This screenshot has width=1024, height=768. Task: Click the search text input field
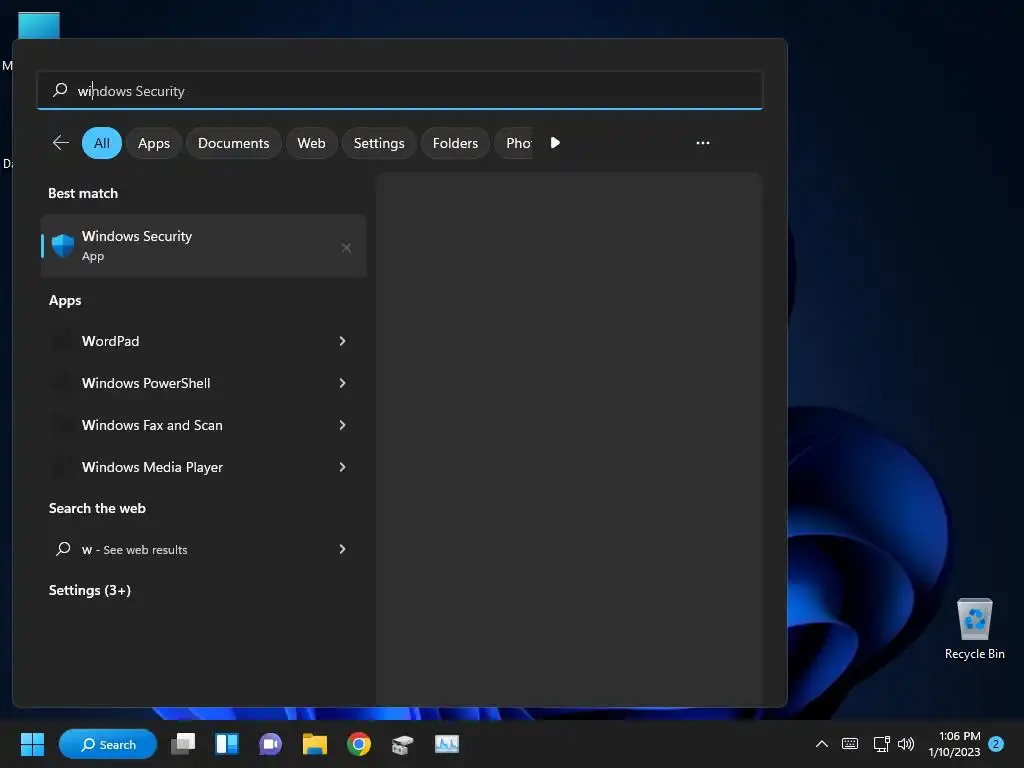click(400, 90)
